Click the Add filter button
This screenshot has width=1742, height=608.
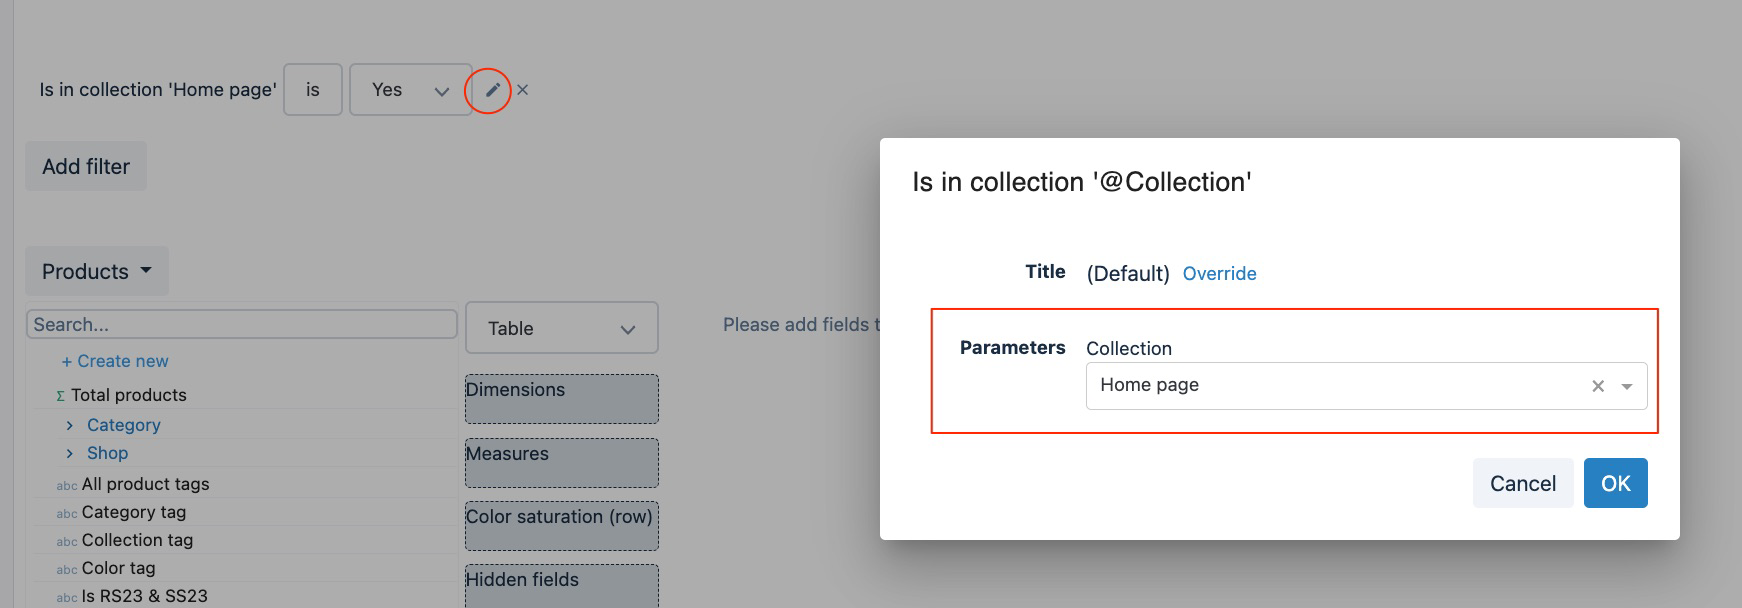86,167
